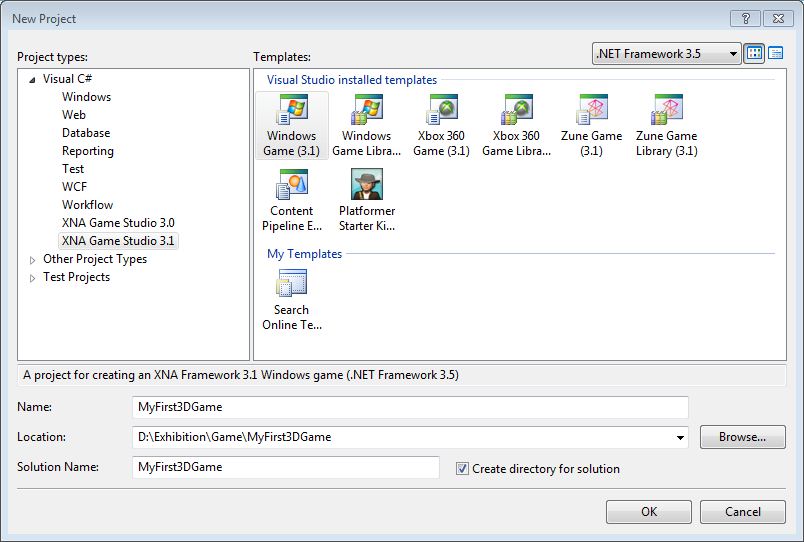
Task: Select the Web project type
Action: [x=73, y=115]
